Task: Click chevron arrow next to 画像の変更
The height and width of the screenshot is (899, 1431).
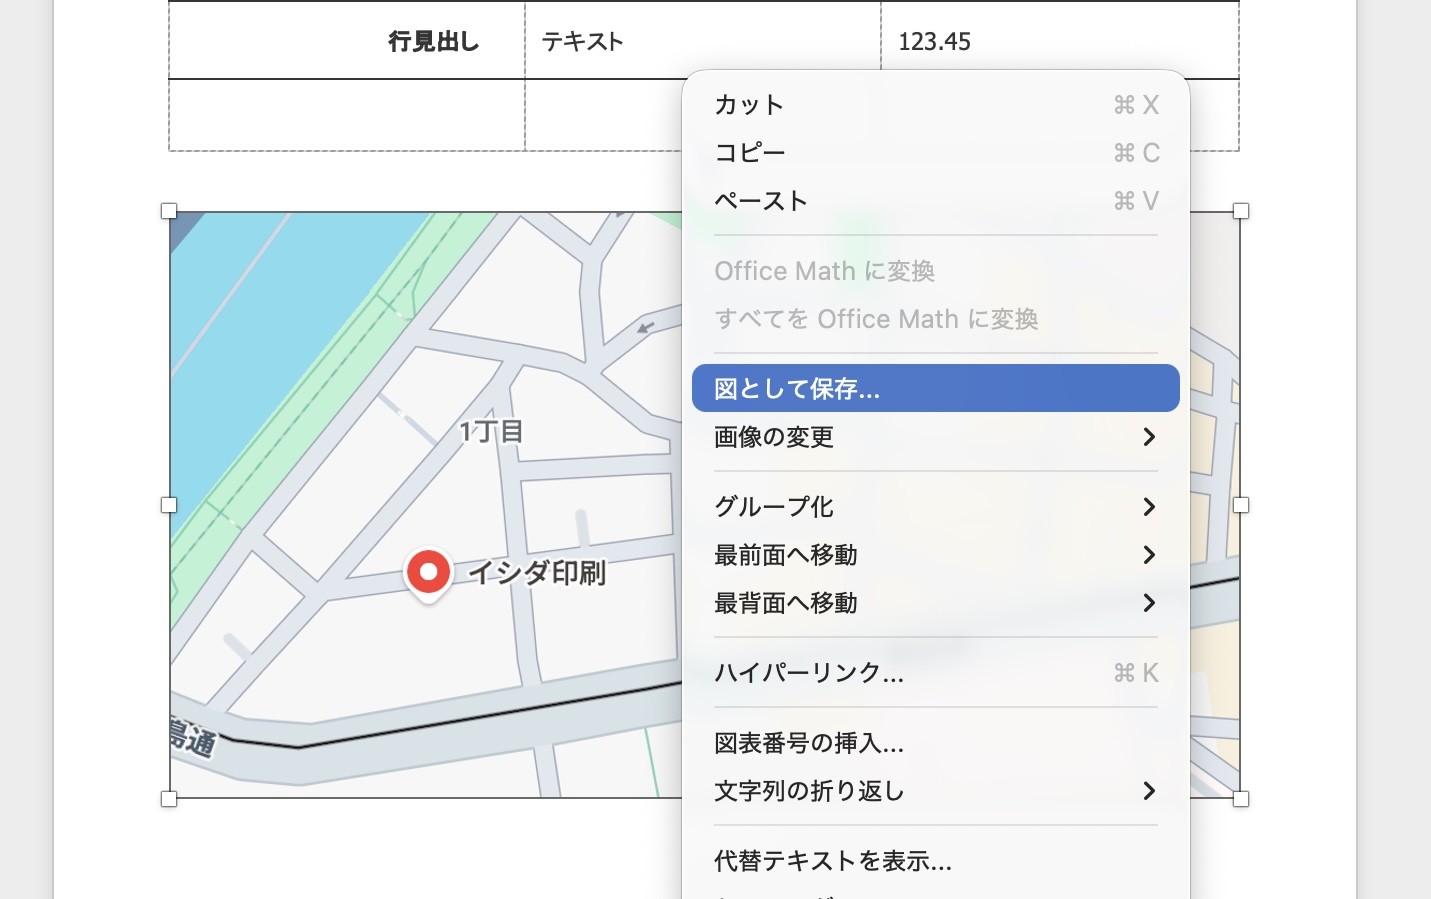Action: pyautogui.click(x=1149, y=437)
